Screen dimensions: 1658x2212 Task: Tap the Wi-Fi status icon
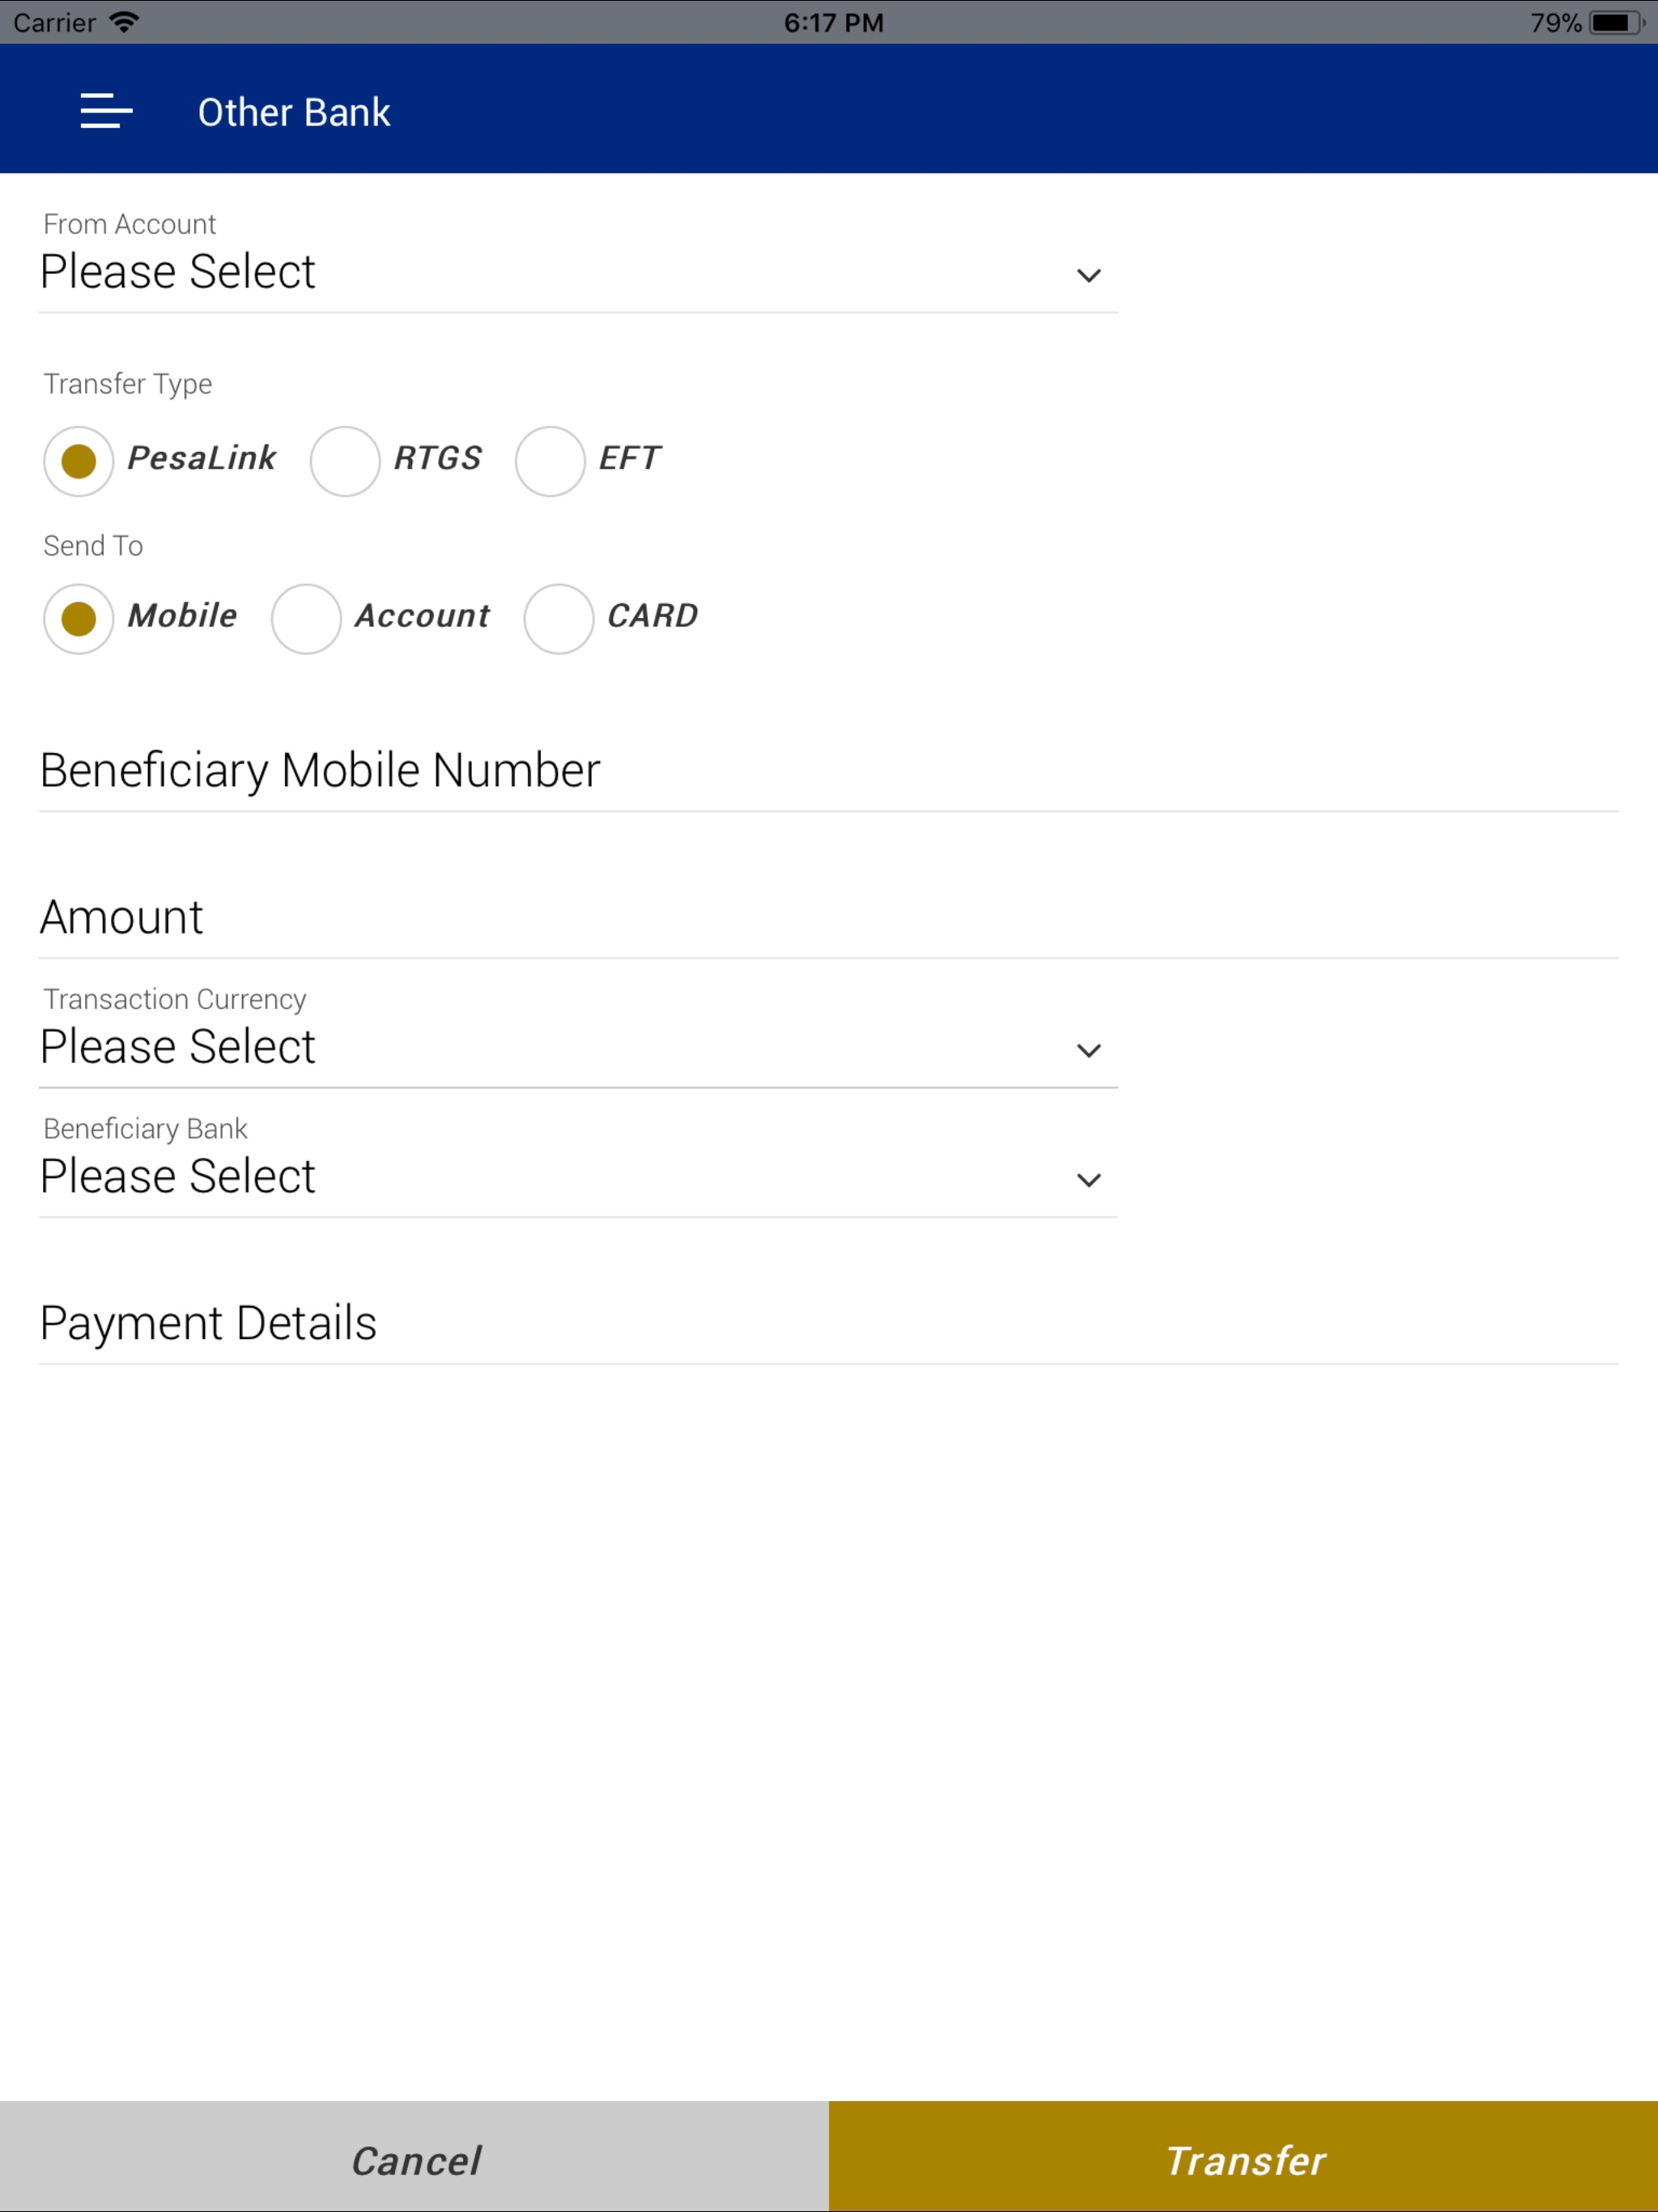[124, 22]
